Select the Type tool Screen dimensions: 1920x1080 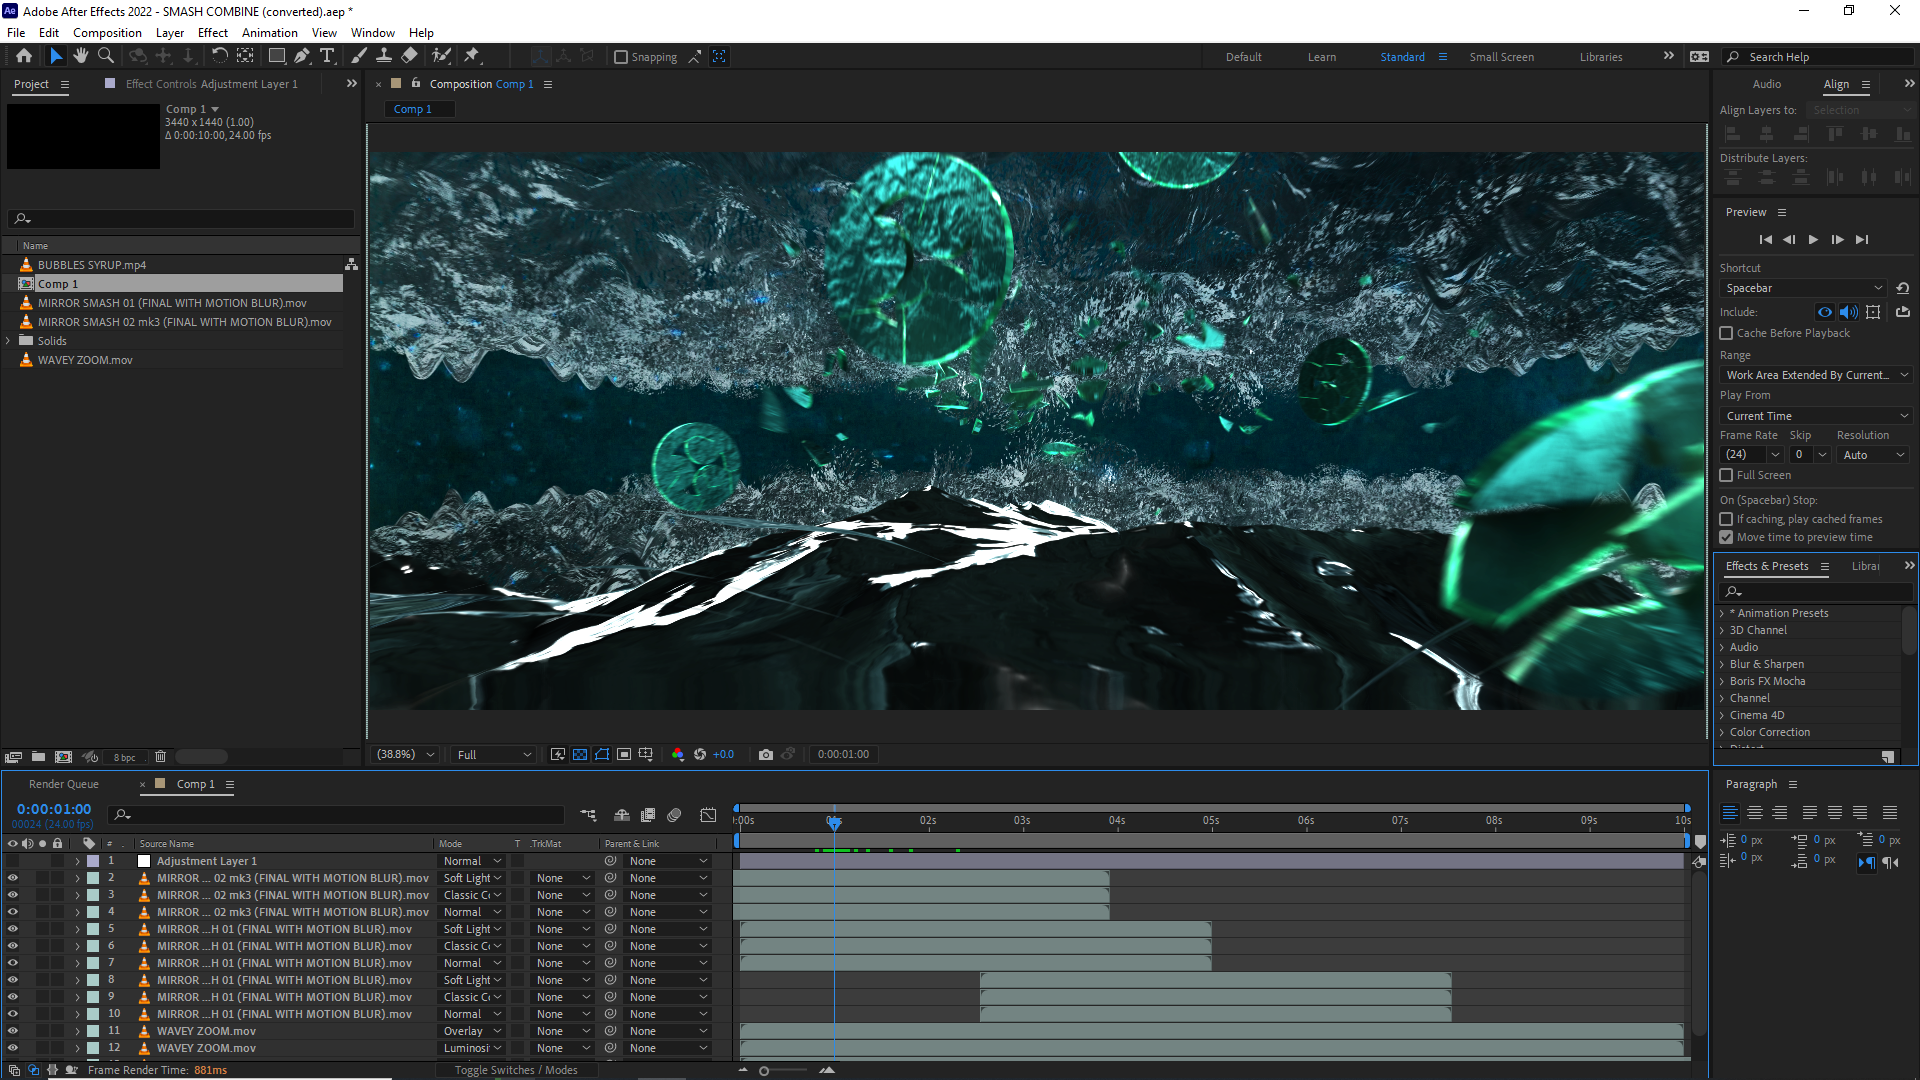(327, 56)
